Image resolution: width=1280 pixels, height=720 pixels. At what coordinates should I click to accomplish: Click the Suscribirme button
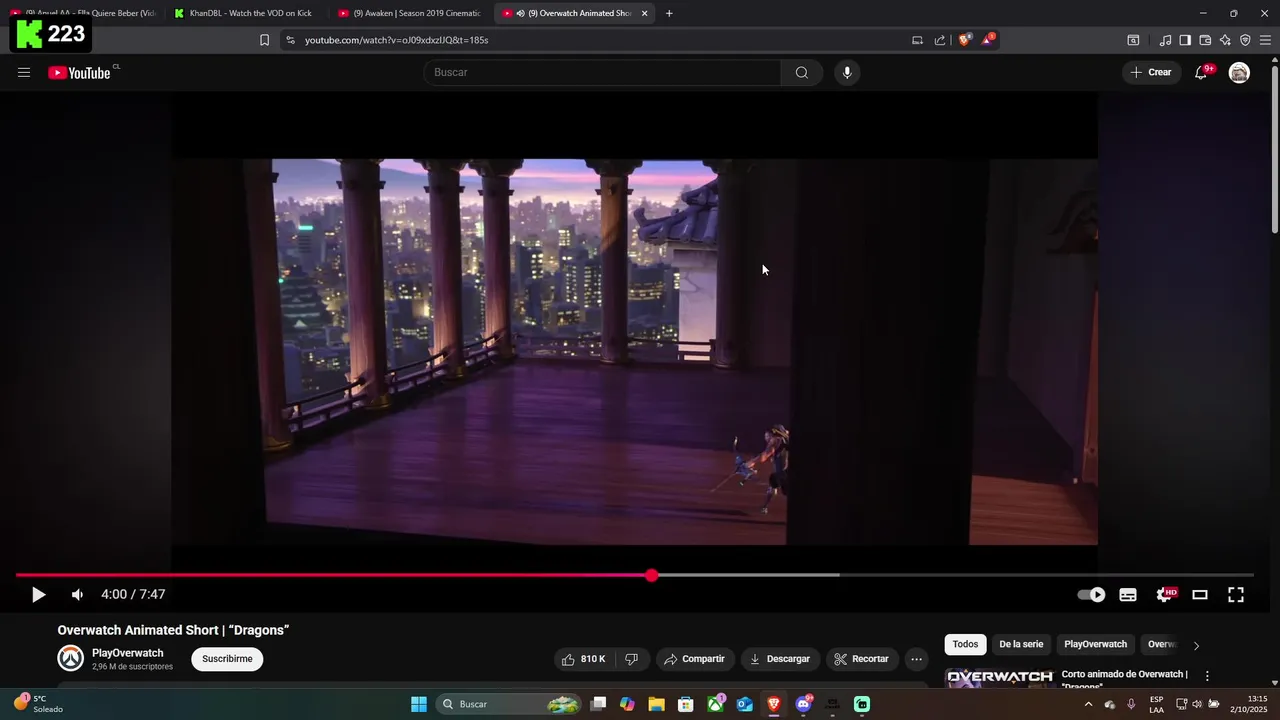pos(227,659)
